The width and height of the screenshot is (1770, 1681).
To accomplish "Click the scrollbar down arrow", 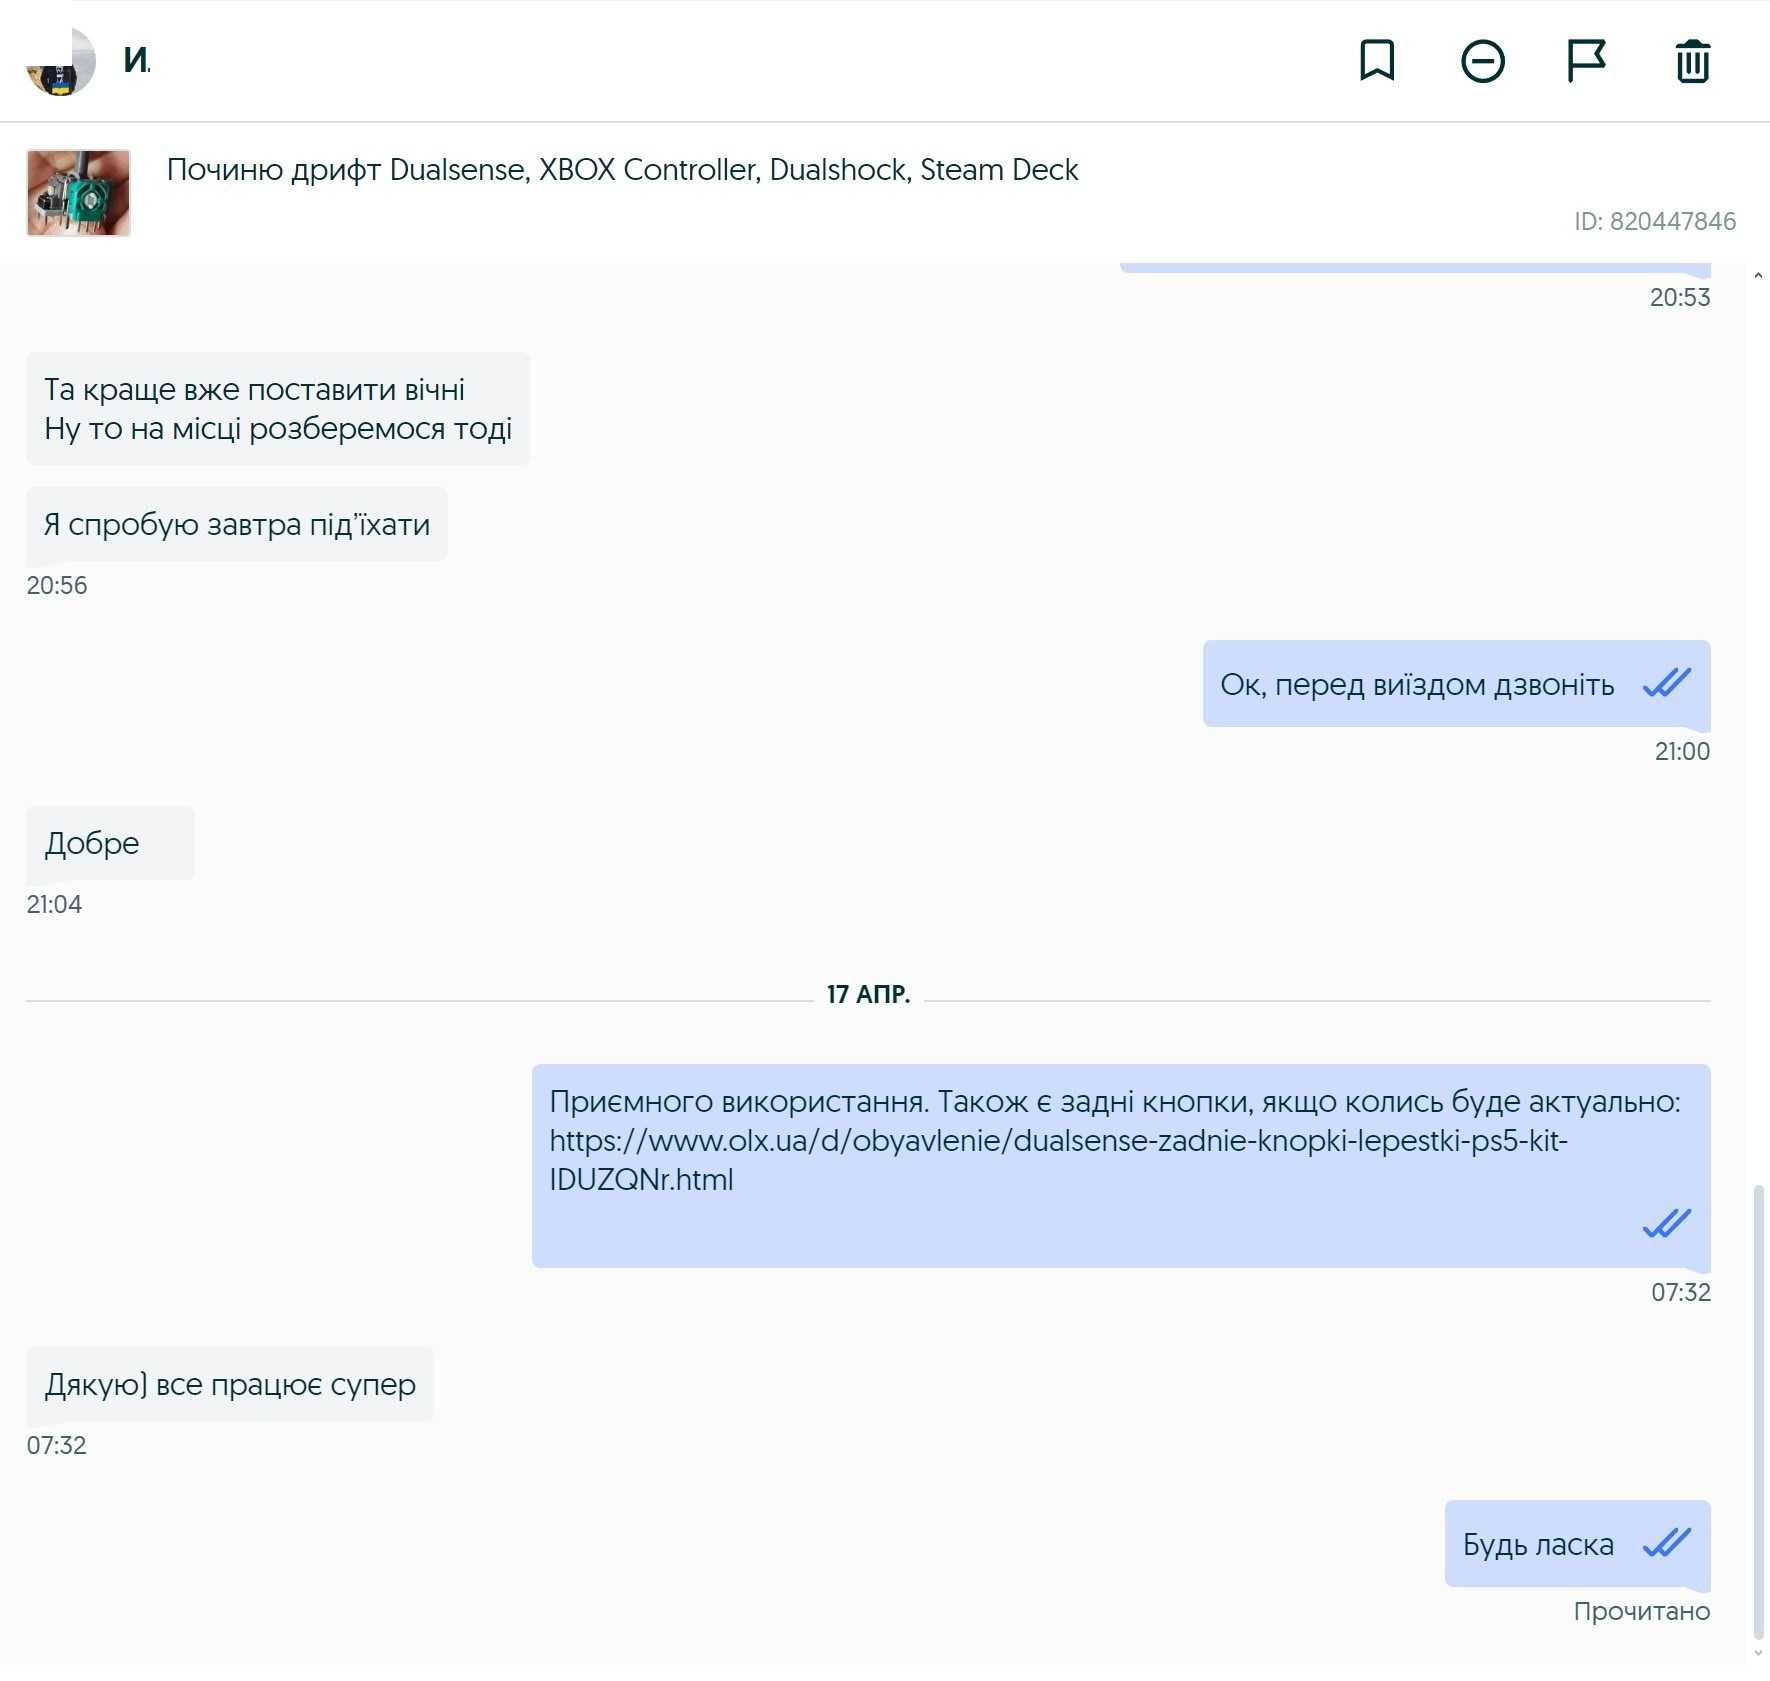I will (x=1758, y=1654).
